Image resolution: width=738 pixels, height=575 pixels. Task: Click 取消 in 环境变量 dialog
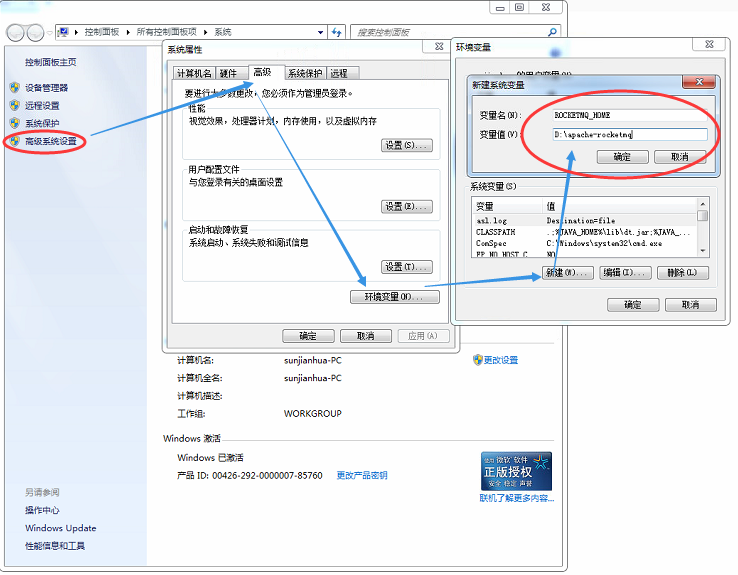(690, 305)
